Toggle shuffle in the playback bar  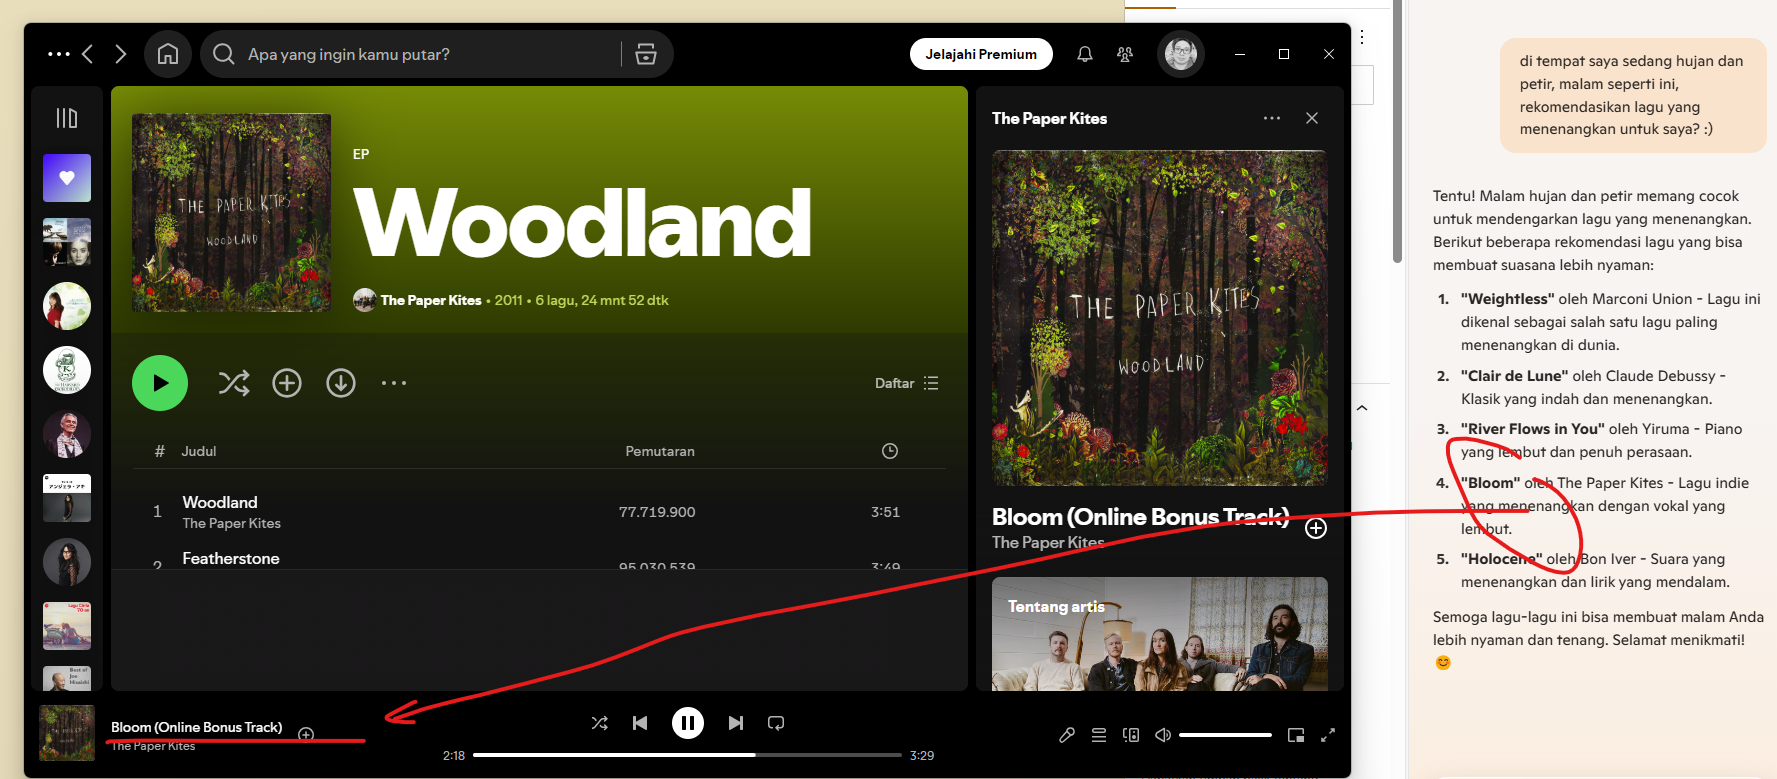pyautogui.click(x=599, y=723)
